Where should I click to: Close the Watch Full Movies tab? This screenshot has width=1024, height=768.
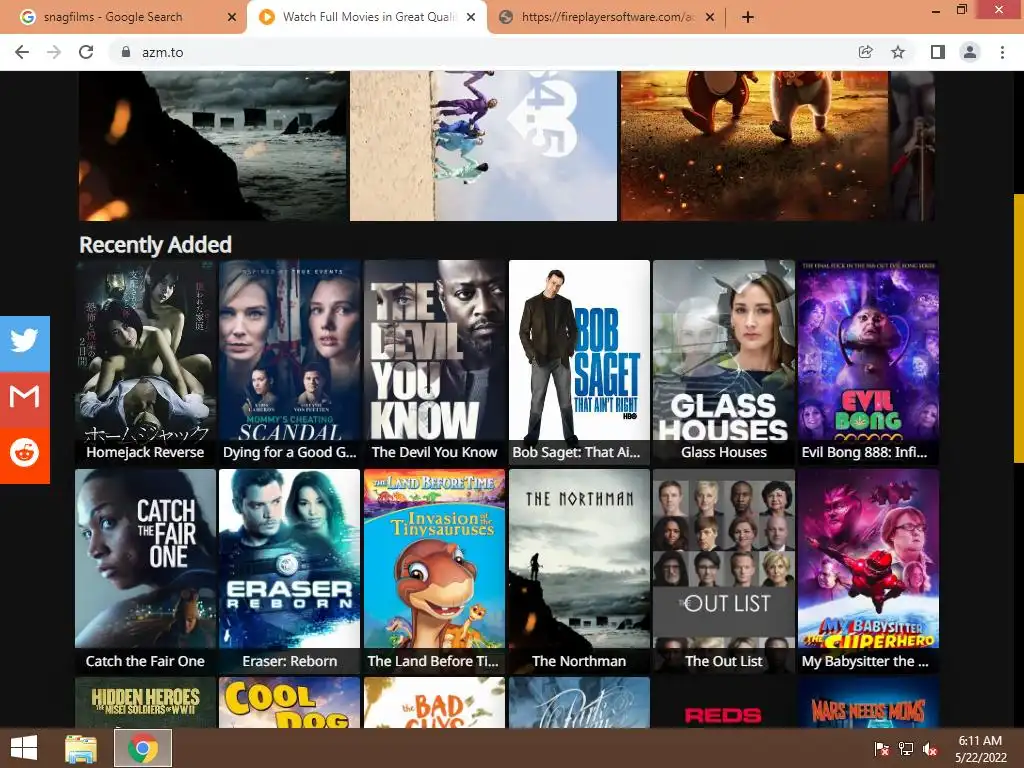471,17
